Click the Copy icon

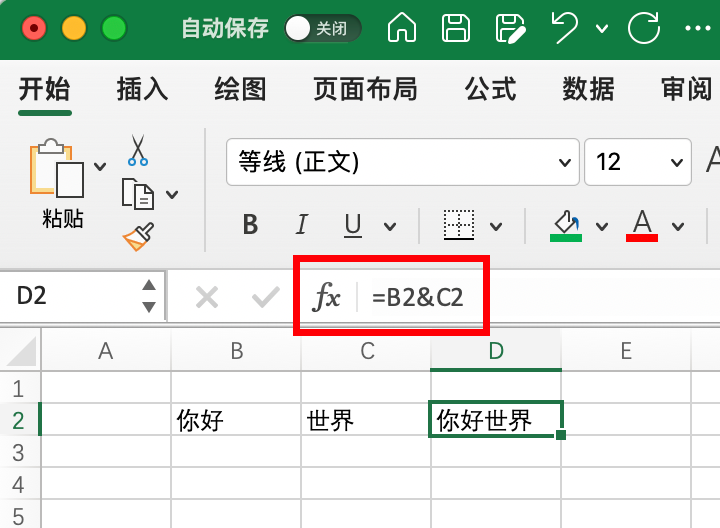(x=137, y=193)
